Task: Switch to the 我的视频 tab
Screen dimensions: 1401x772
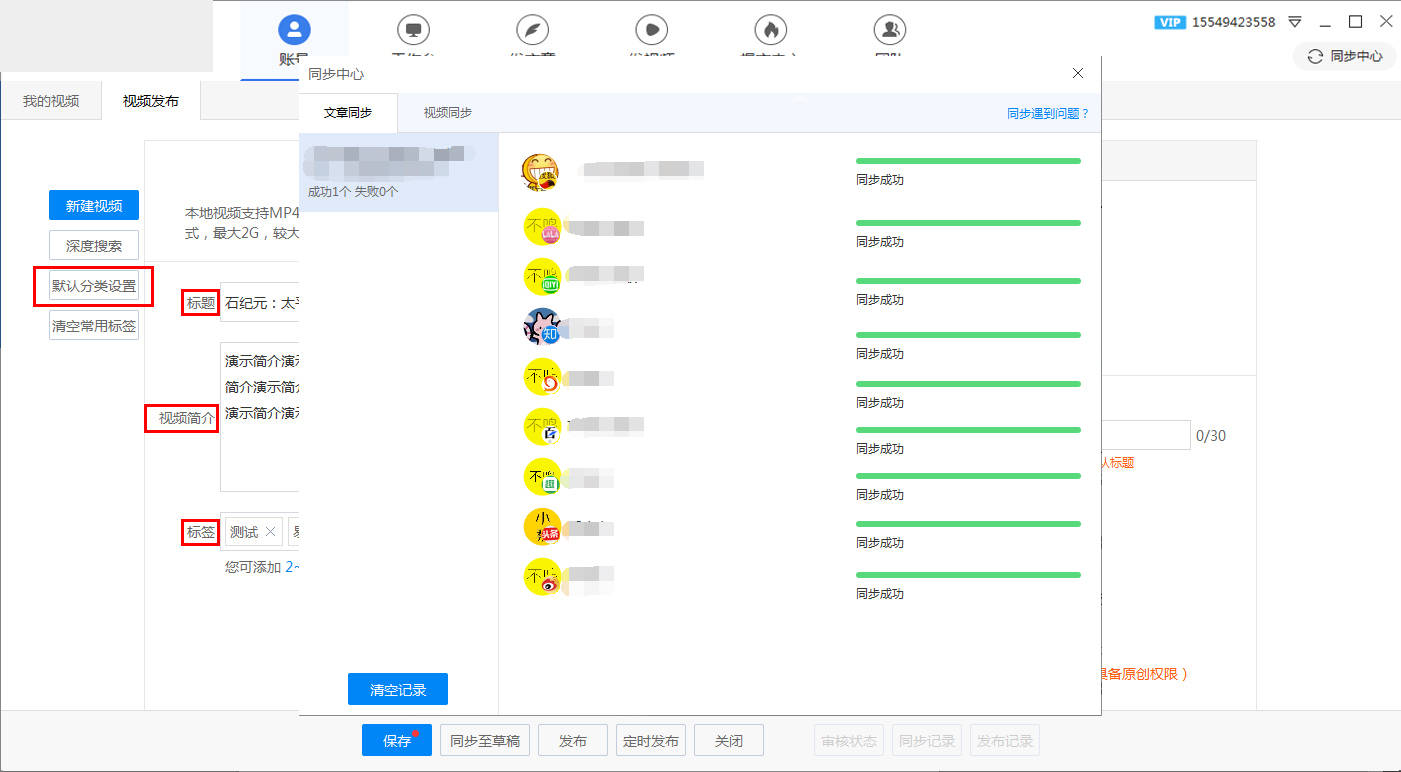Action: (51, 101)
